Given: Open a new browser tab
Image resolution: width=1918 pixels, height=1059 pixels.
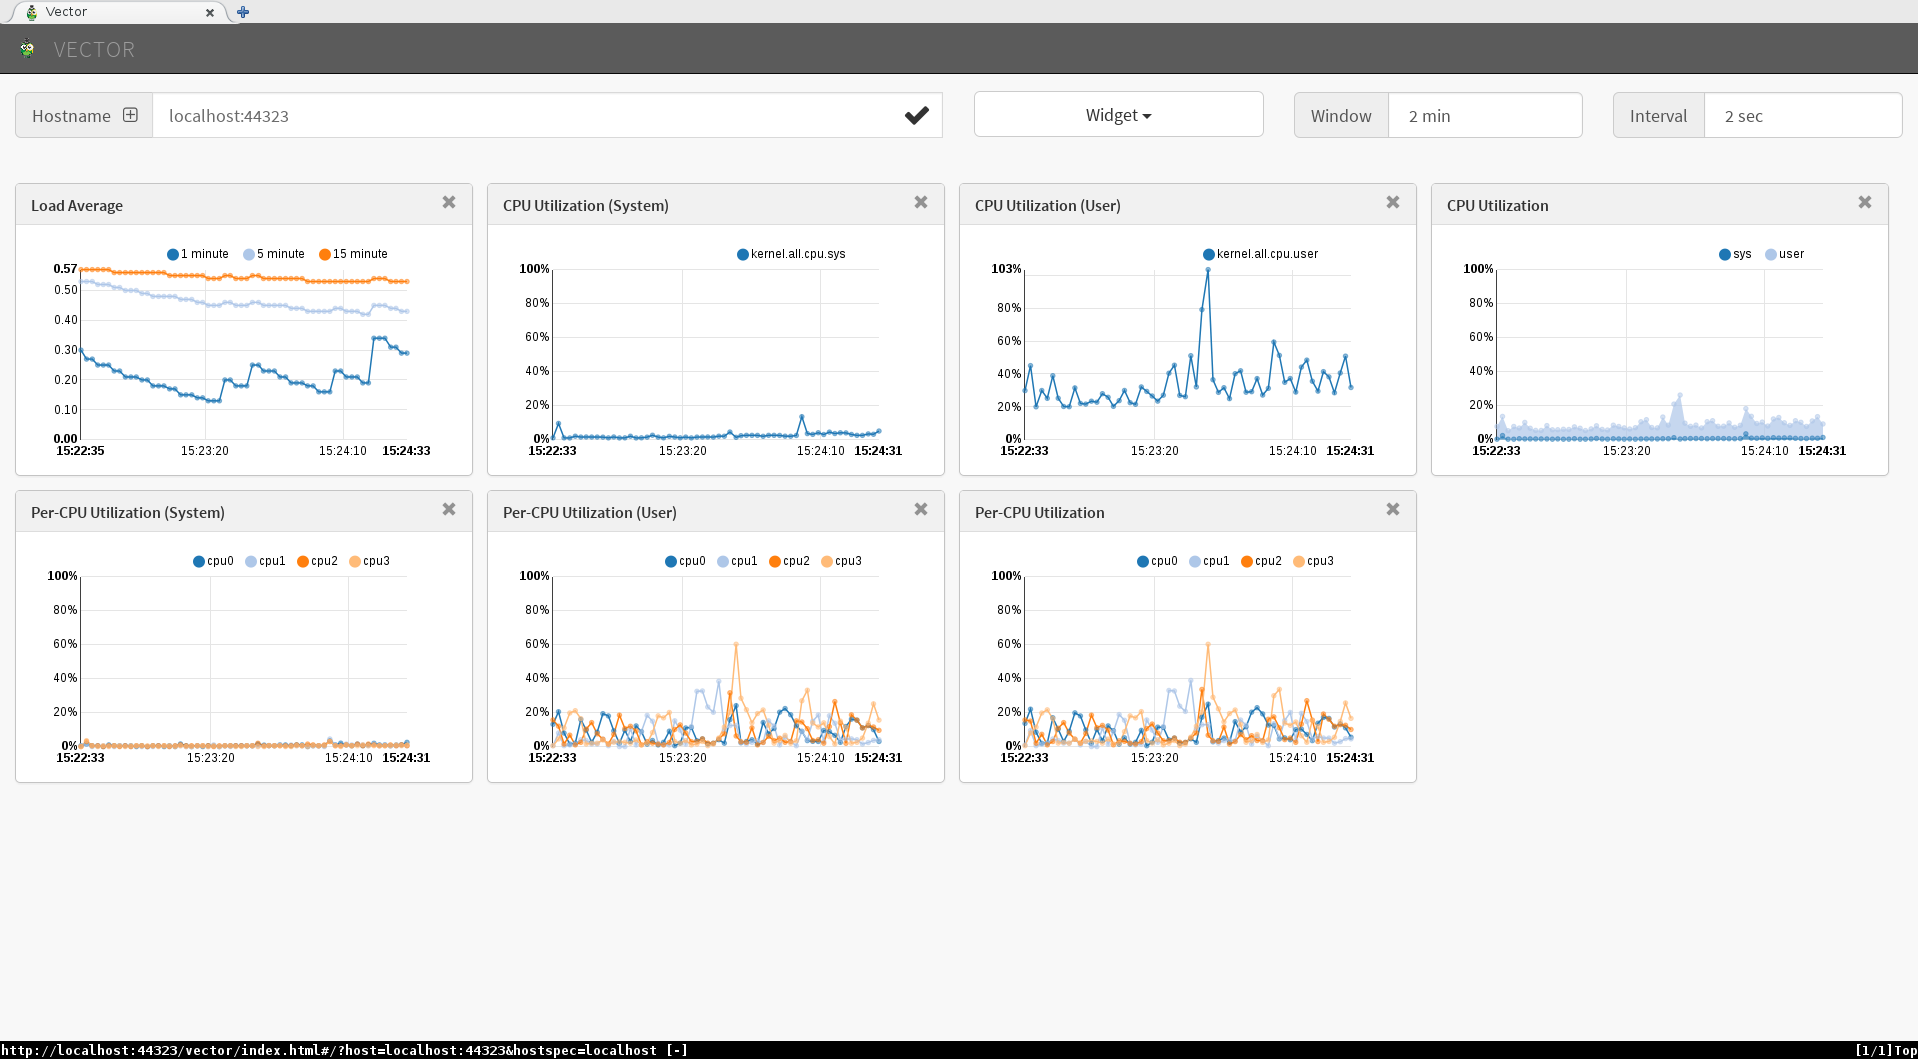Looking at the screenshot, I should tap(243, 12).
